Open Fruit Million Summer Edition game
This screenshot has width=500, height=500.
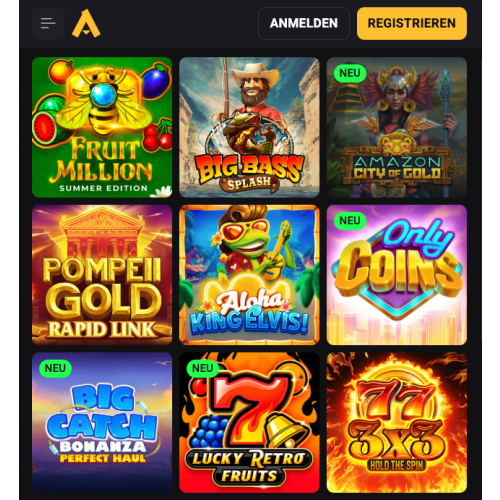tap(102, 127)
